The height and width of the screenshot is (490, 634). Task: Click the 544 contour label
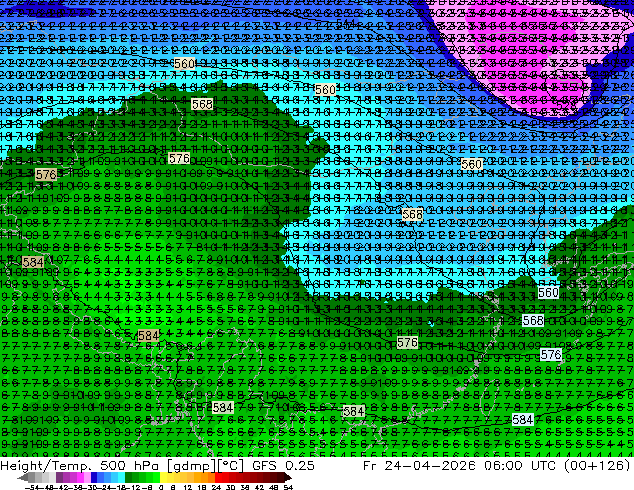(x=345, y=24)
